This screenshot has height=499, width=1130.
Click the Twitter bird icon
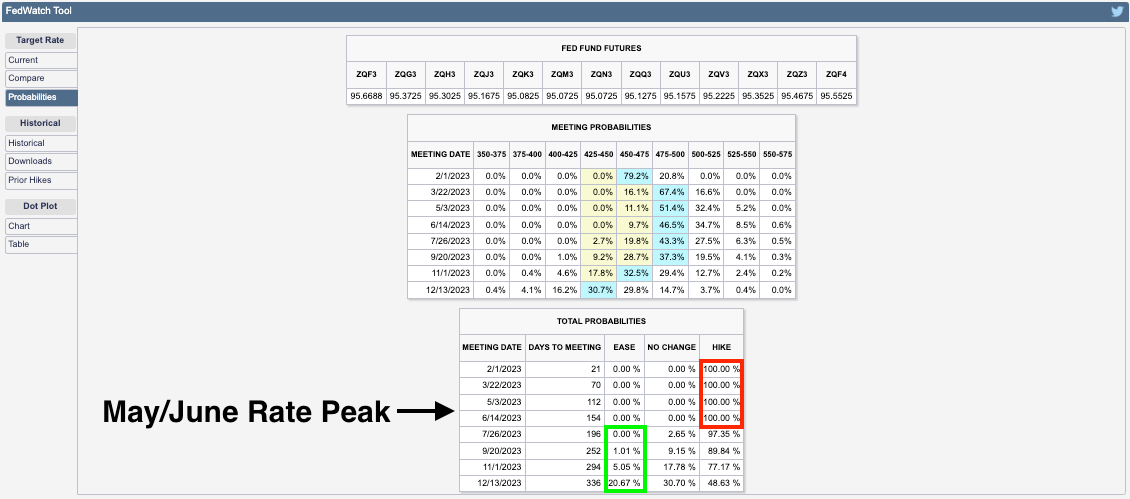(x=1117, y=12)
